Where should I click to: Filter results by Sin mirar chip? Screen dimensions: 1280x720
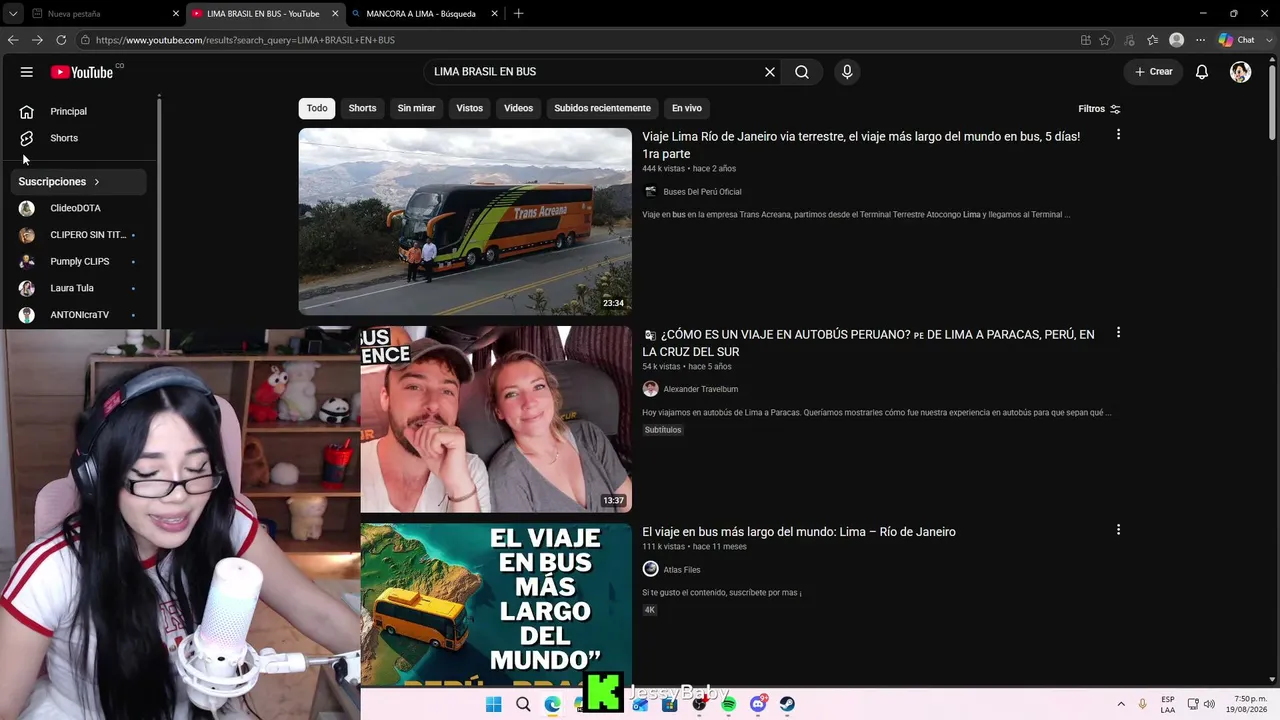pos(416,108)
